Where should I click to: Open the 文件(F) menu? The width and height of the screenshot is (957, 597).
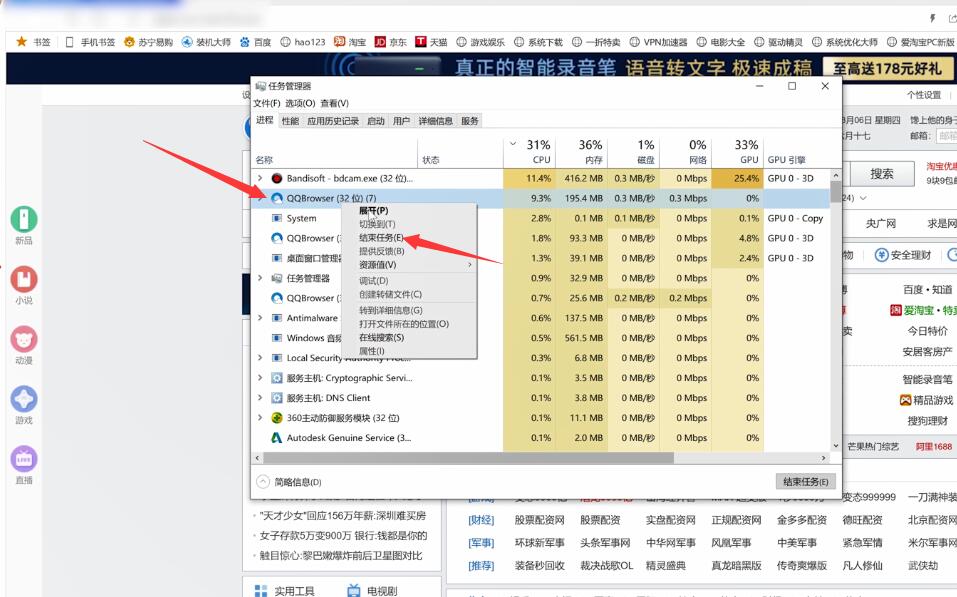coord(267,103)
